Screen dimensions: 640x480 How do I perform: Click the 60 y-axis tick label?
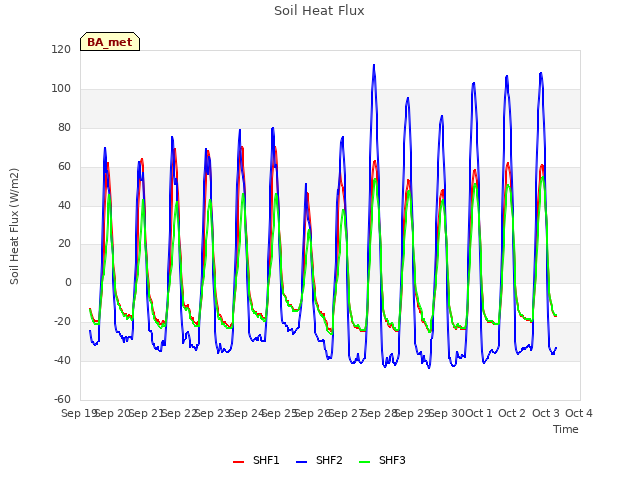click(x=64, y=166)
